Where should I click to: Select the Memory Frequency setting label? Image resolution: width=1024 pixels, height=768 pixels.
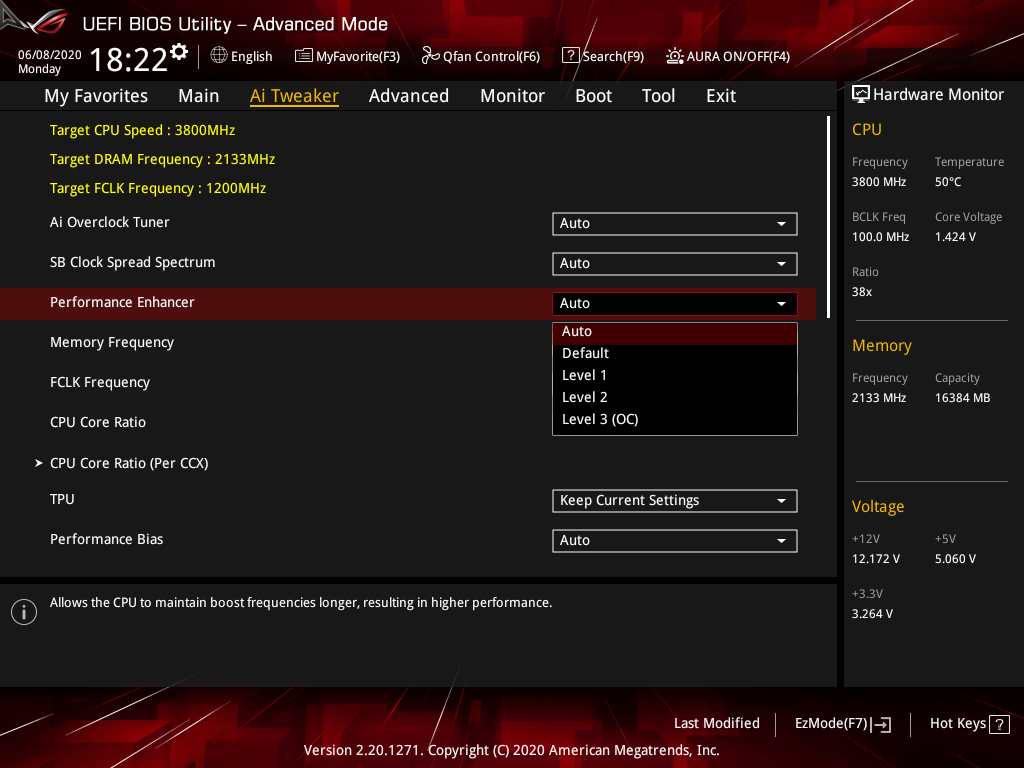[x=112, y=343]
